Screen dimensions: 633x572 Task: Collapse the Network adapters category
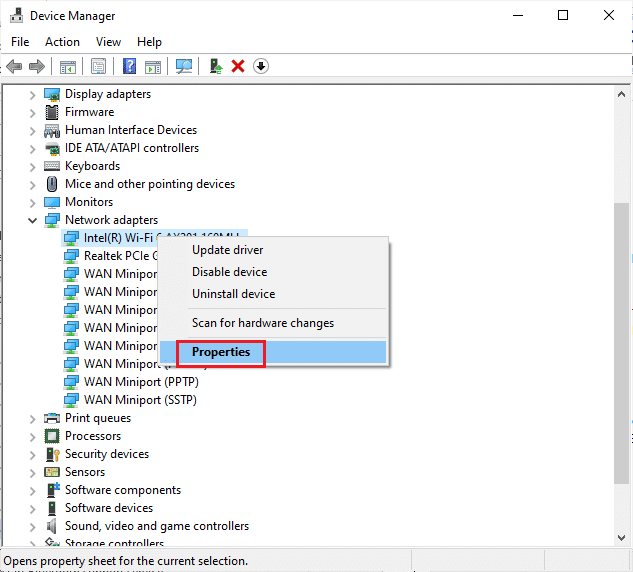click(x=33, y=220)
